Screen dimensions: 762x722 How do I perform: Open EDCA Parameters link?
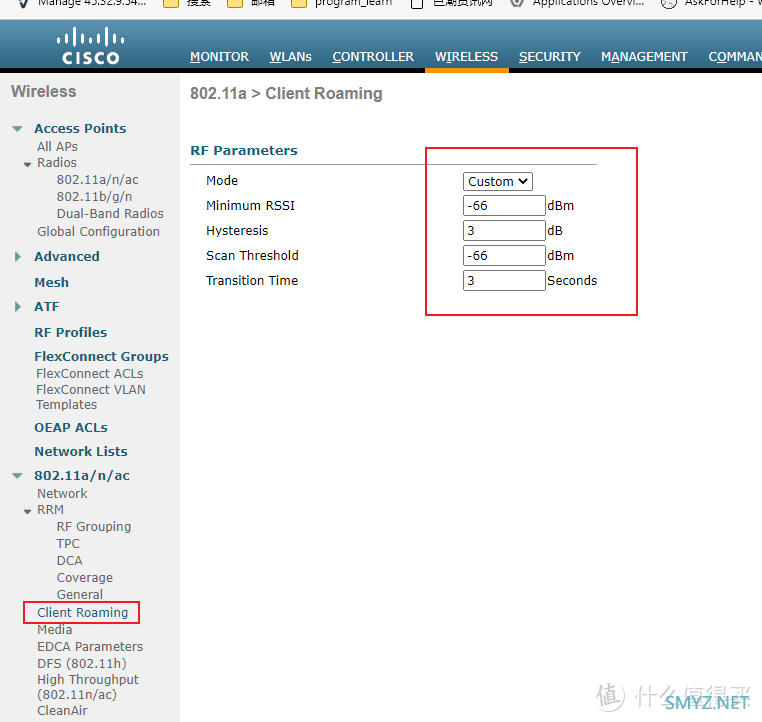pos(90,647)
